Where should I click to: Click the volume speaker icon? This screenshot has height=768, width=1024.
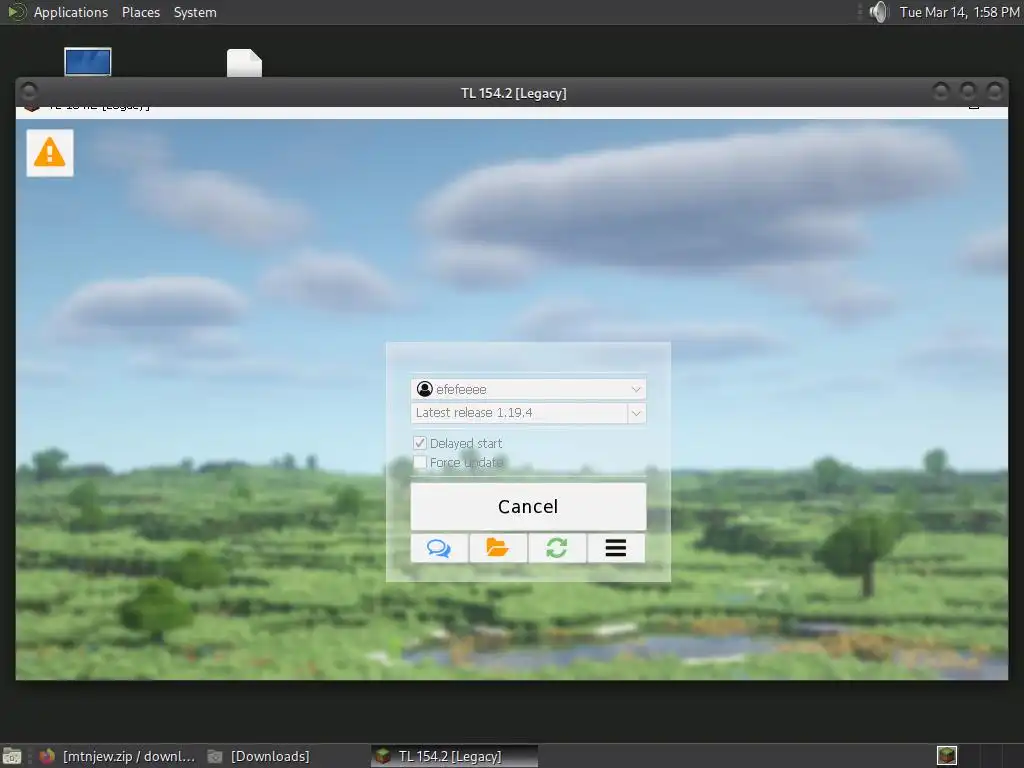(879, 12)
